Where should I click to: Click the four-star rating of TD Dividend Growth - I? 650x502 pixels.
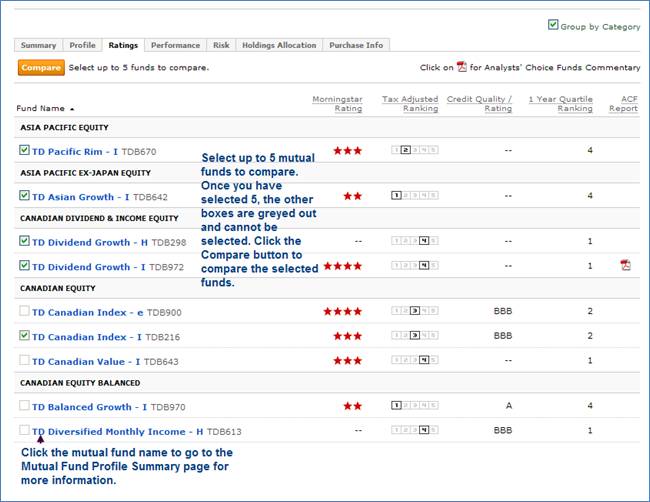pos(343,266)
